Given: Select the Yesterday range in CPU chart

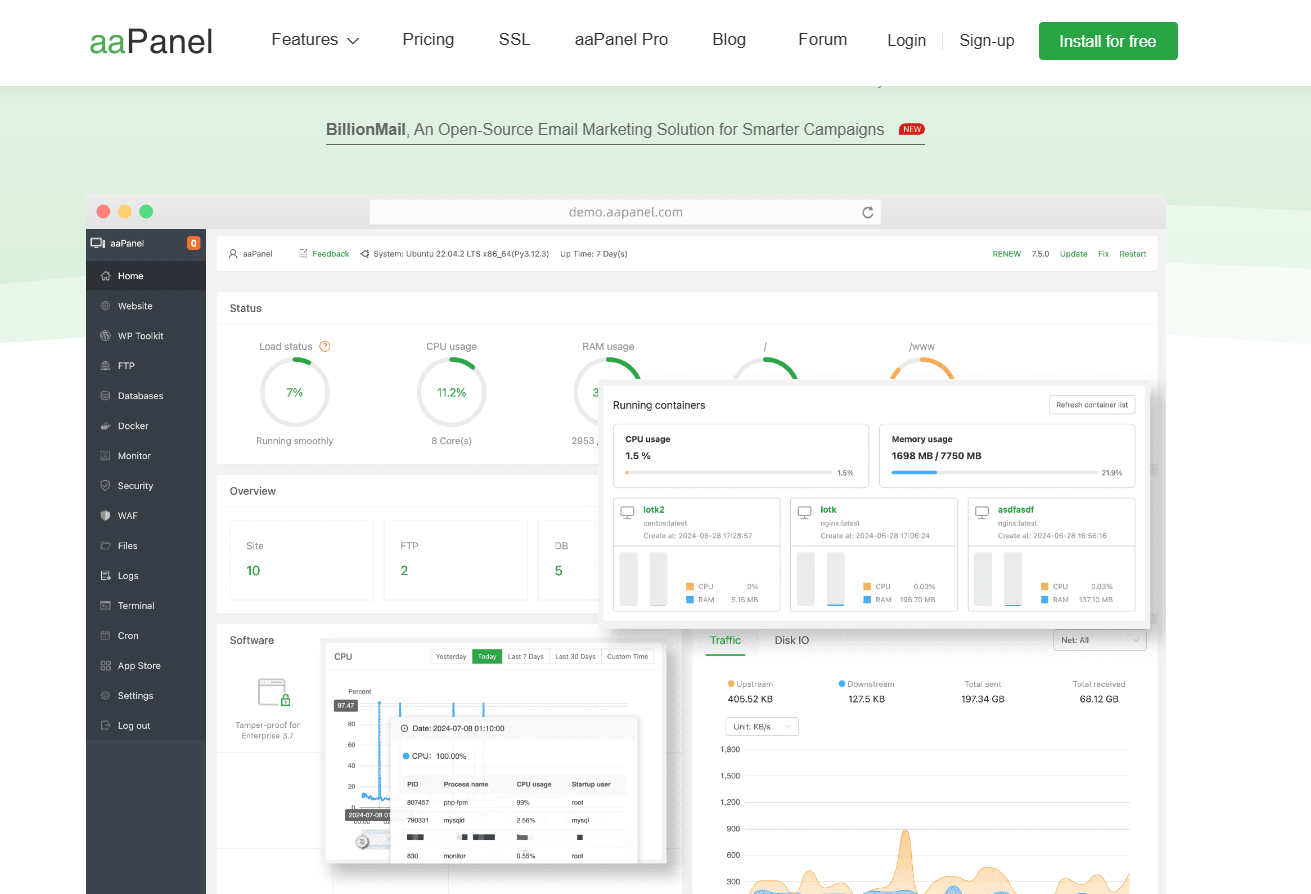Looking at the screenshot, I should 451,656.
